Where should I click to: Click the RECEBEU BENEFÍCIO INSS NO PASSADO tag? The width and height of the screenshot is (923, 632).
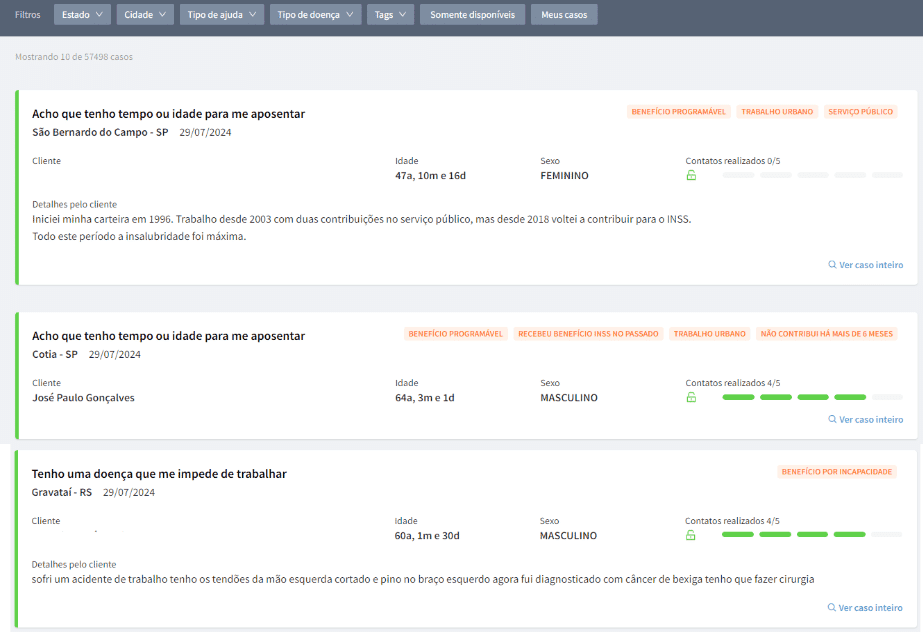click(x=587, y=334)
